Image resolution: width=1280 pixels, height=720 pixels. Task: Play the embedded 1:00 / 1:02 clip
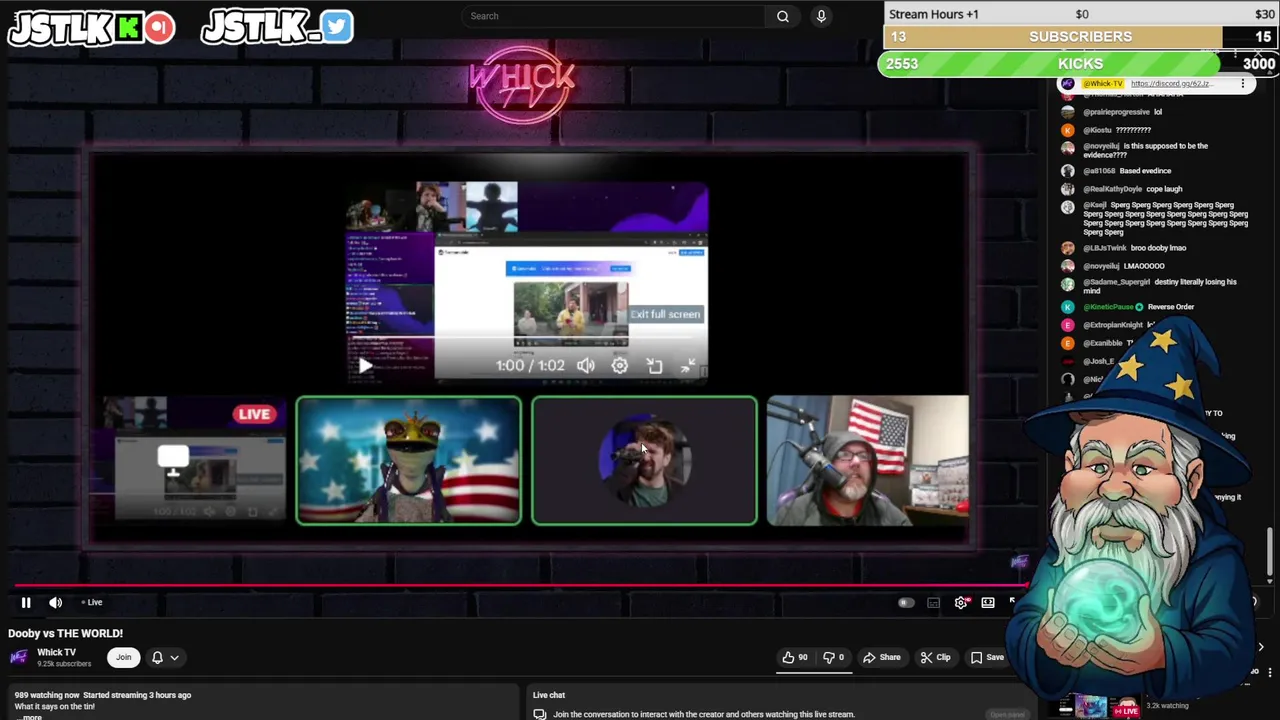point(365,366)
